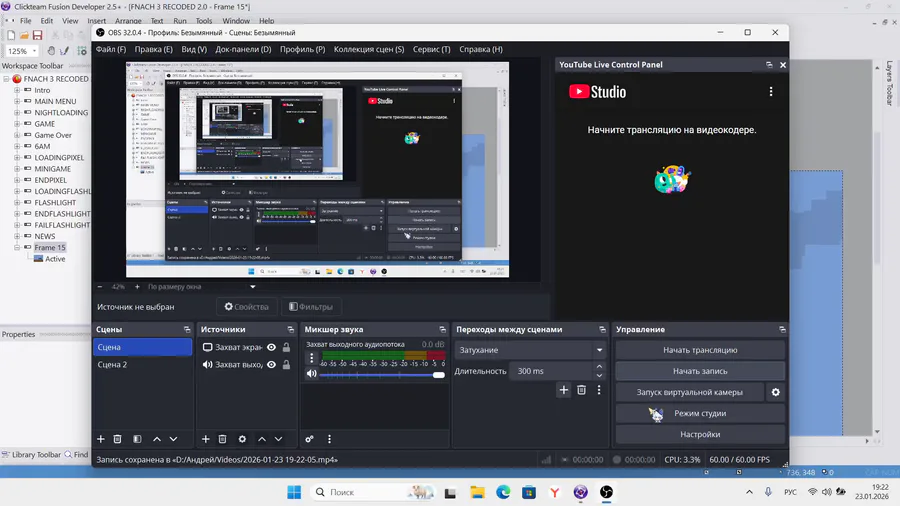Undock the YouTube Live Control Panel
Viewport: 900px width, 506px height.
(769, 65)
